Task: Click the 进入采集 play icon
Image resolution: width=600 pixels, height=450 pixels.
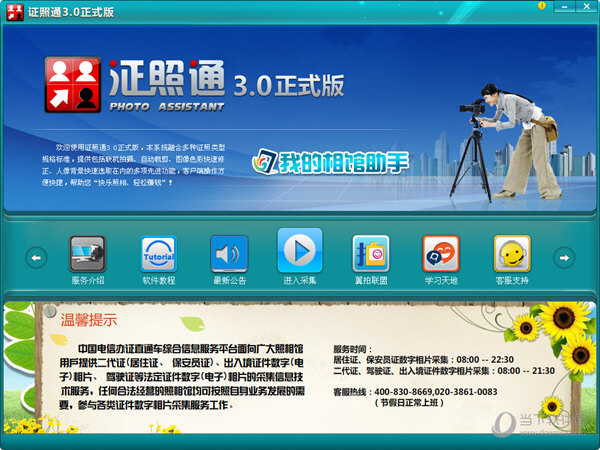Action: (x=300, y=251)
